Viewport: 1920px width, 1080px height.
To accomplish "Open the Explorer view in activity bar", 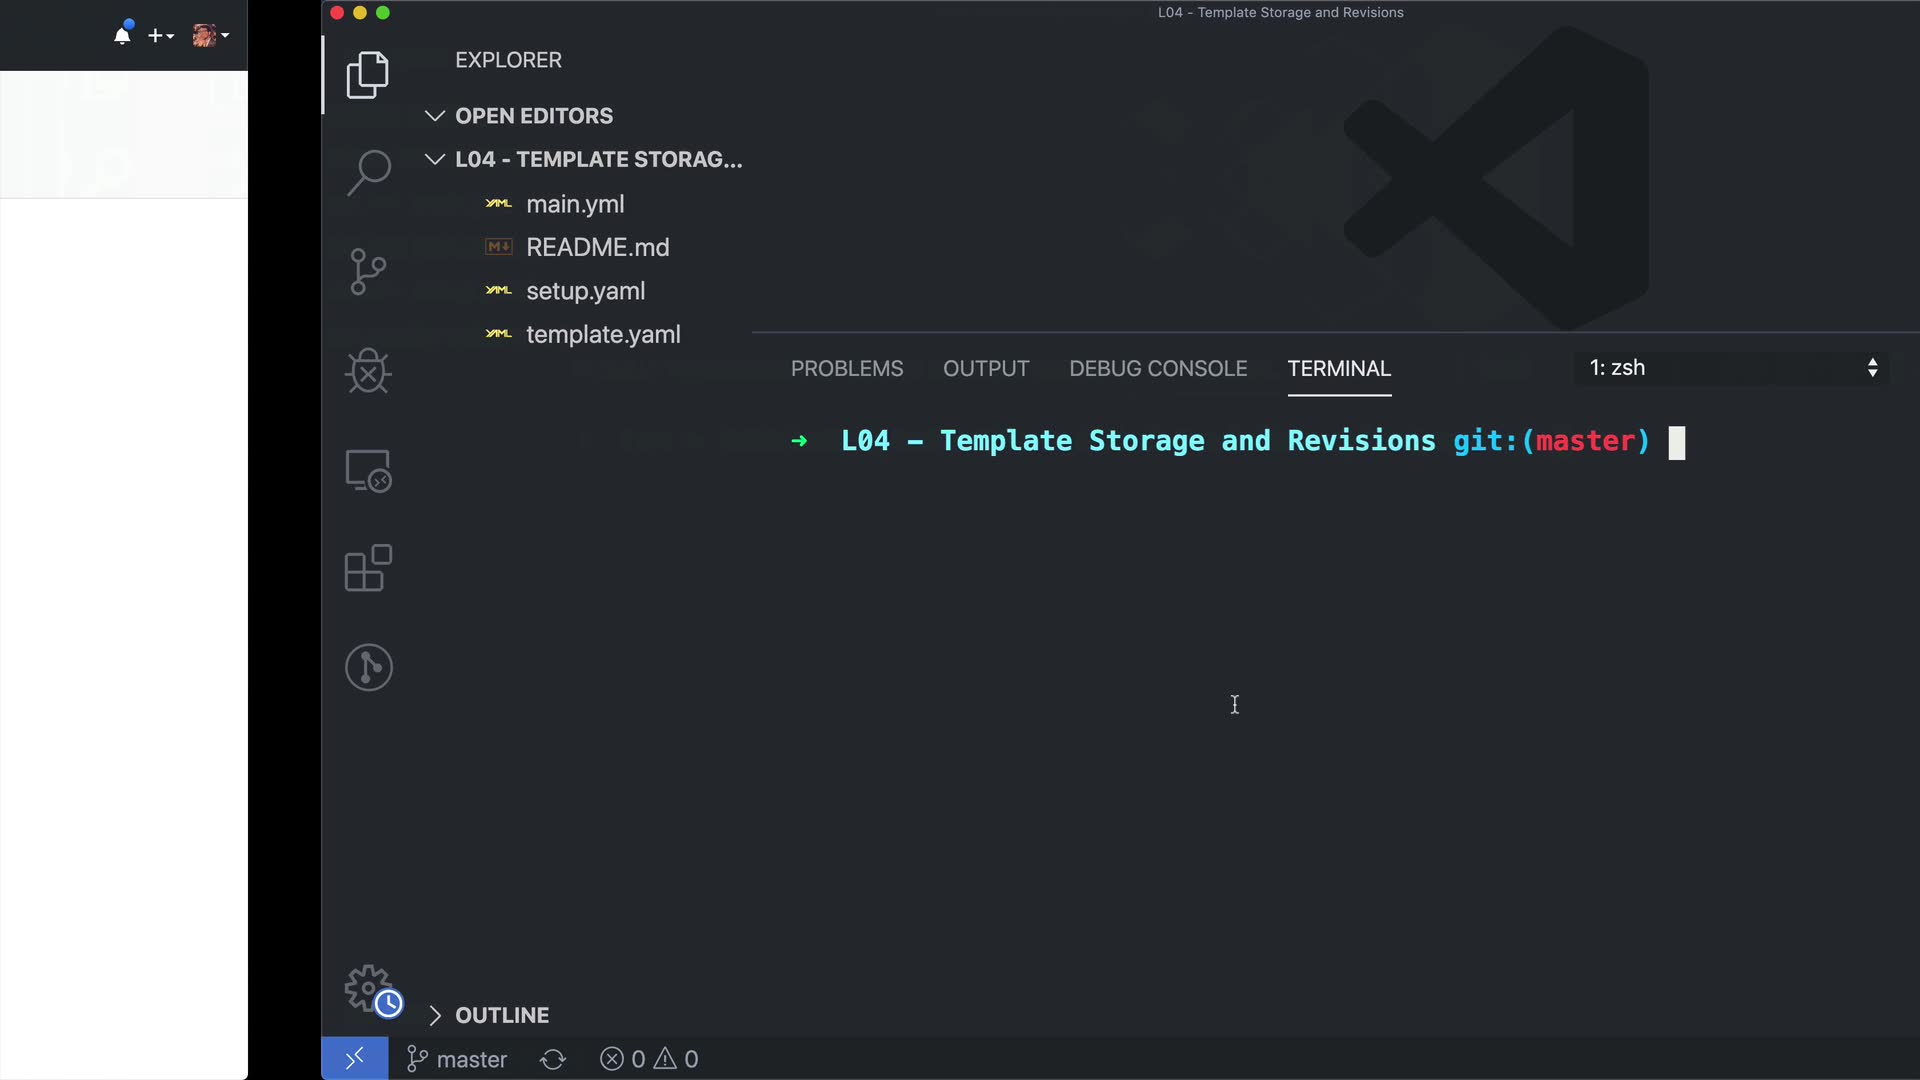I will pyautogui.click(x=367, y=75).
